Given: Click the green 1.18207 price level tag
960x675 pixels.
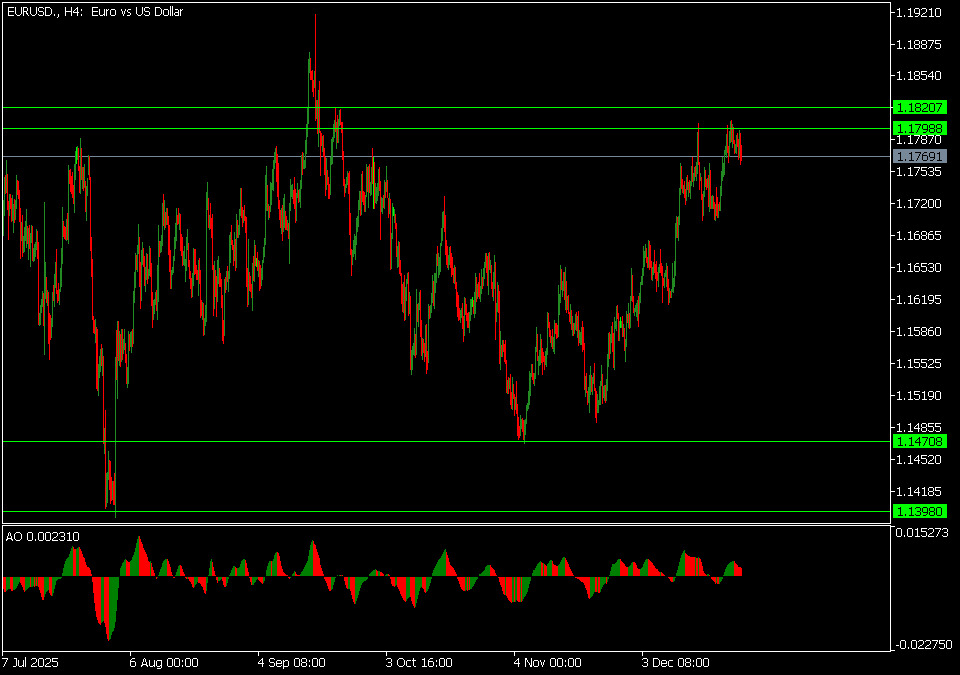Looking at the screenshot, I should point(918,107).
